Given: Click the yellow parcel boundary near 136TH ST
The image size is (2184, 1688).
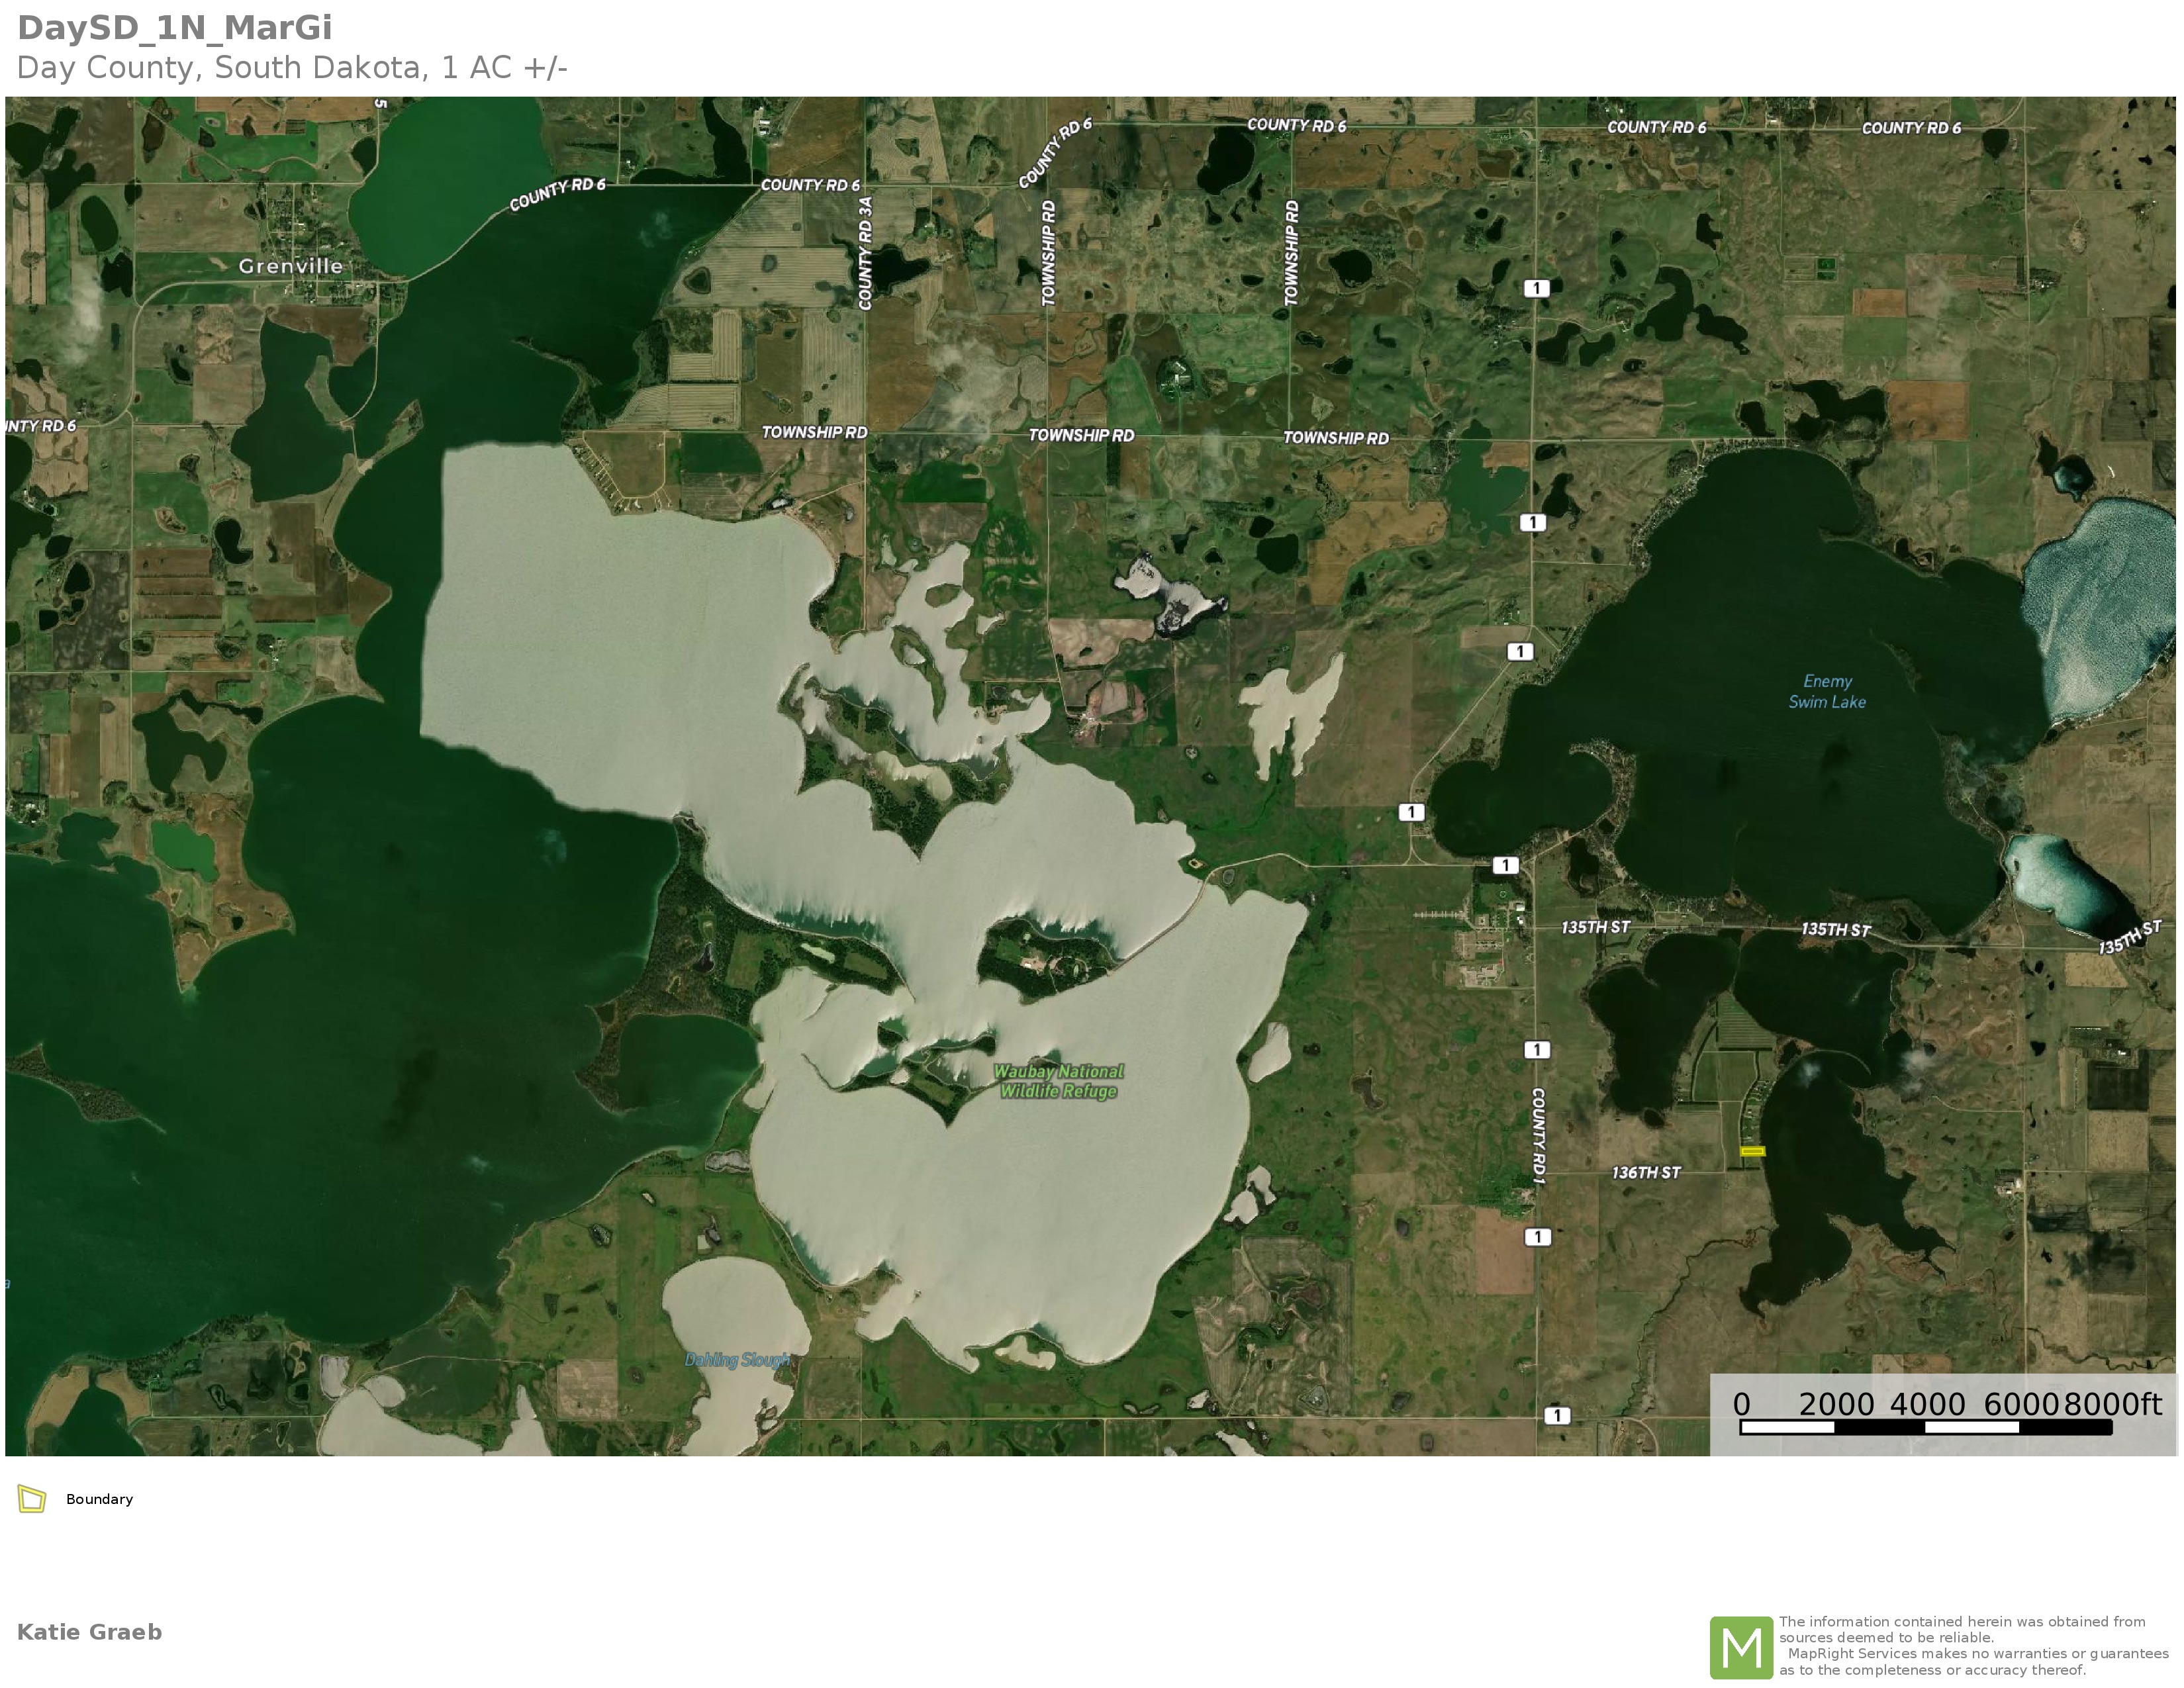Looking at the screenshot, I should 1752,1151.
